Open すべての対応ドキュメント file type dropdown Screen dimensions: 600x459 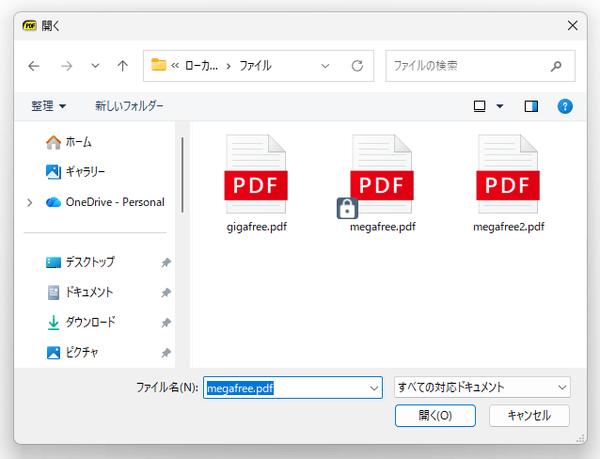coord(482,387)
